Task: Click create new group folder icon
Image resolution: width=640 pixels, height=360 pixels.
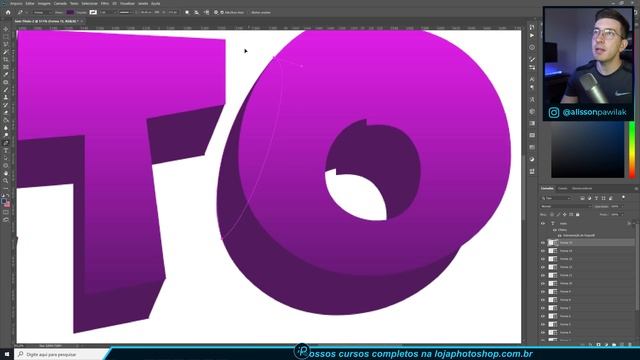Action: point(614,344)
